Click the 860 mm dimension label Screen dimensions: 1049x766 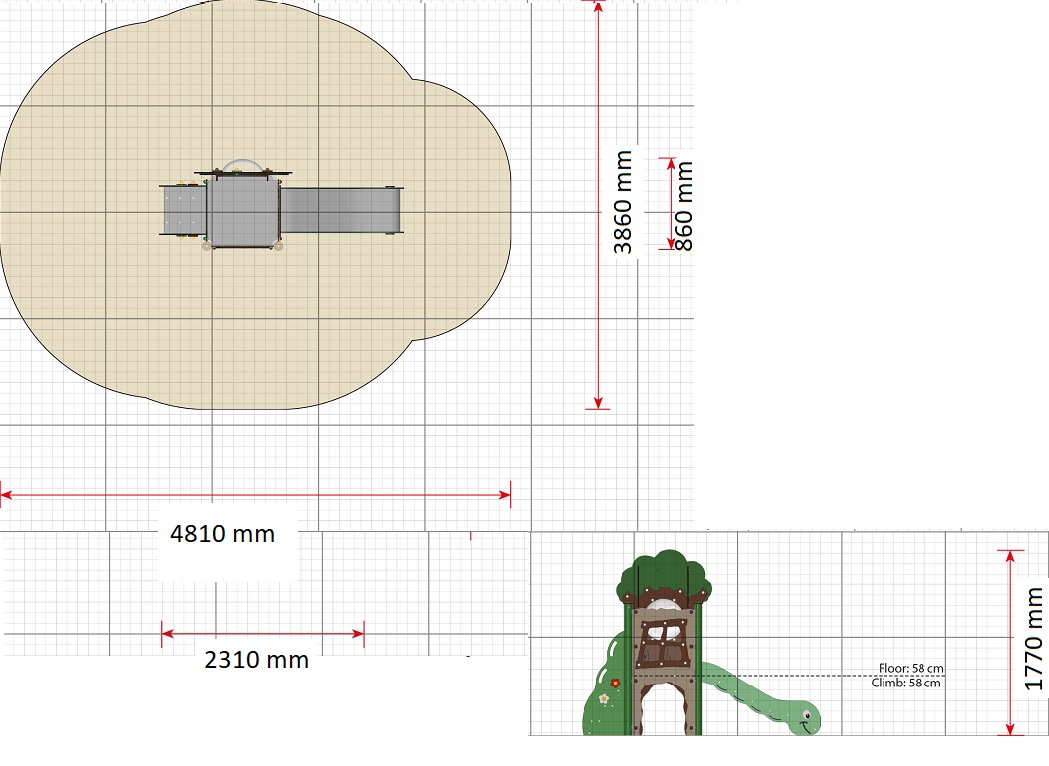tap(684, 206)
